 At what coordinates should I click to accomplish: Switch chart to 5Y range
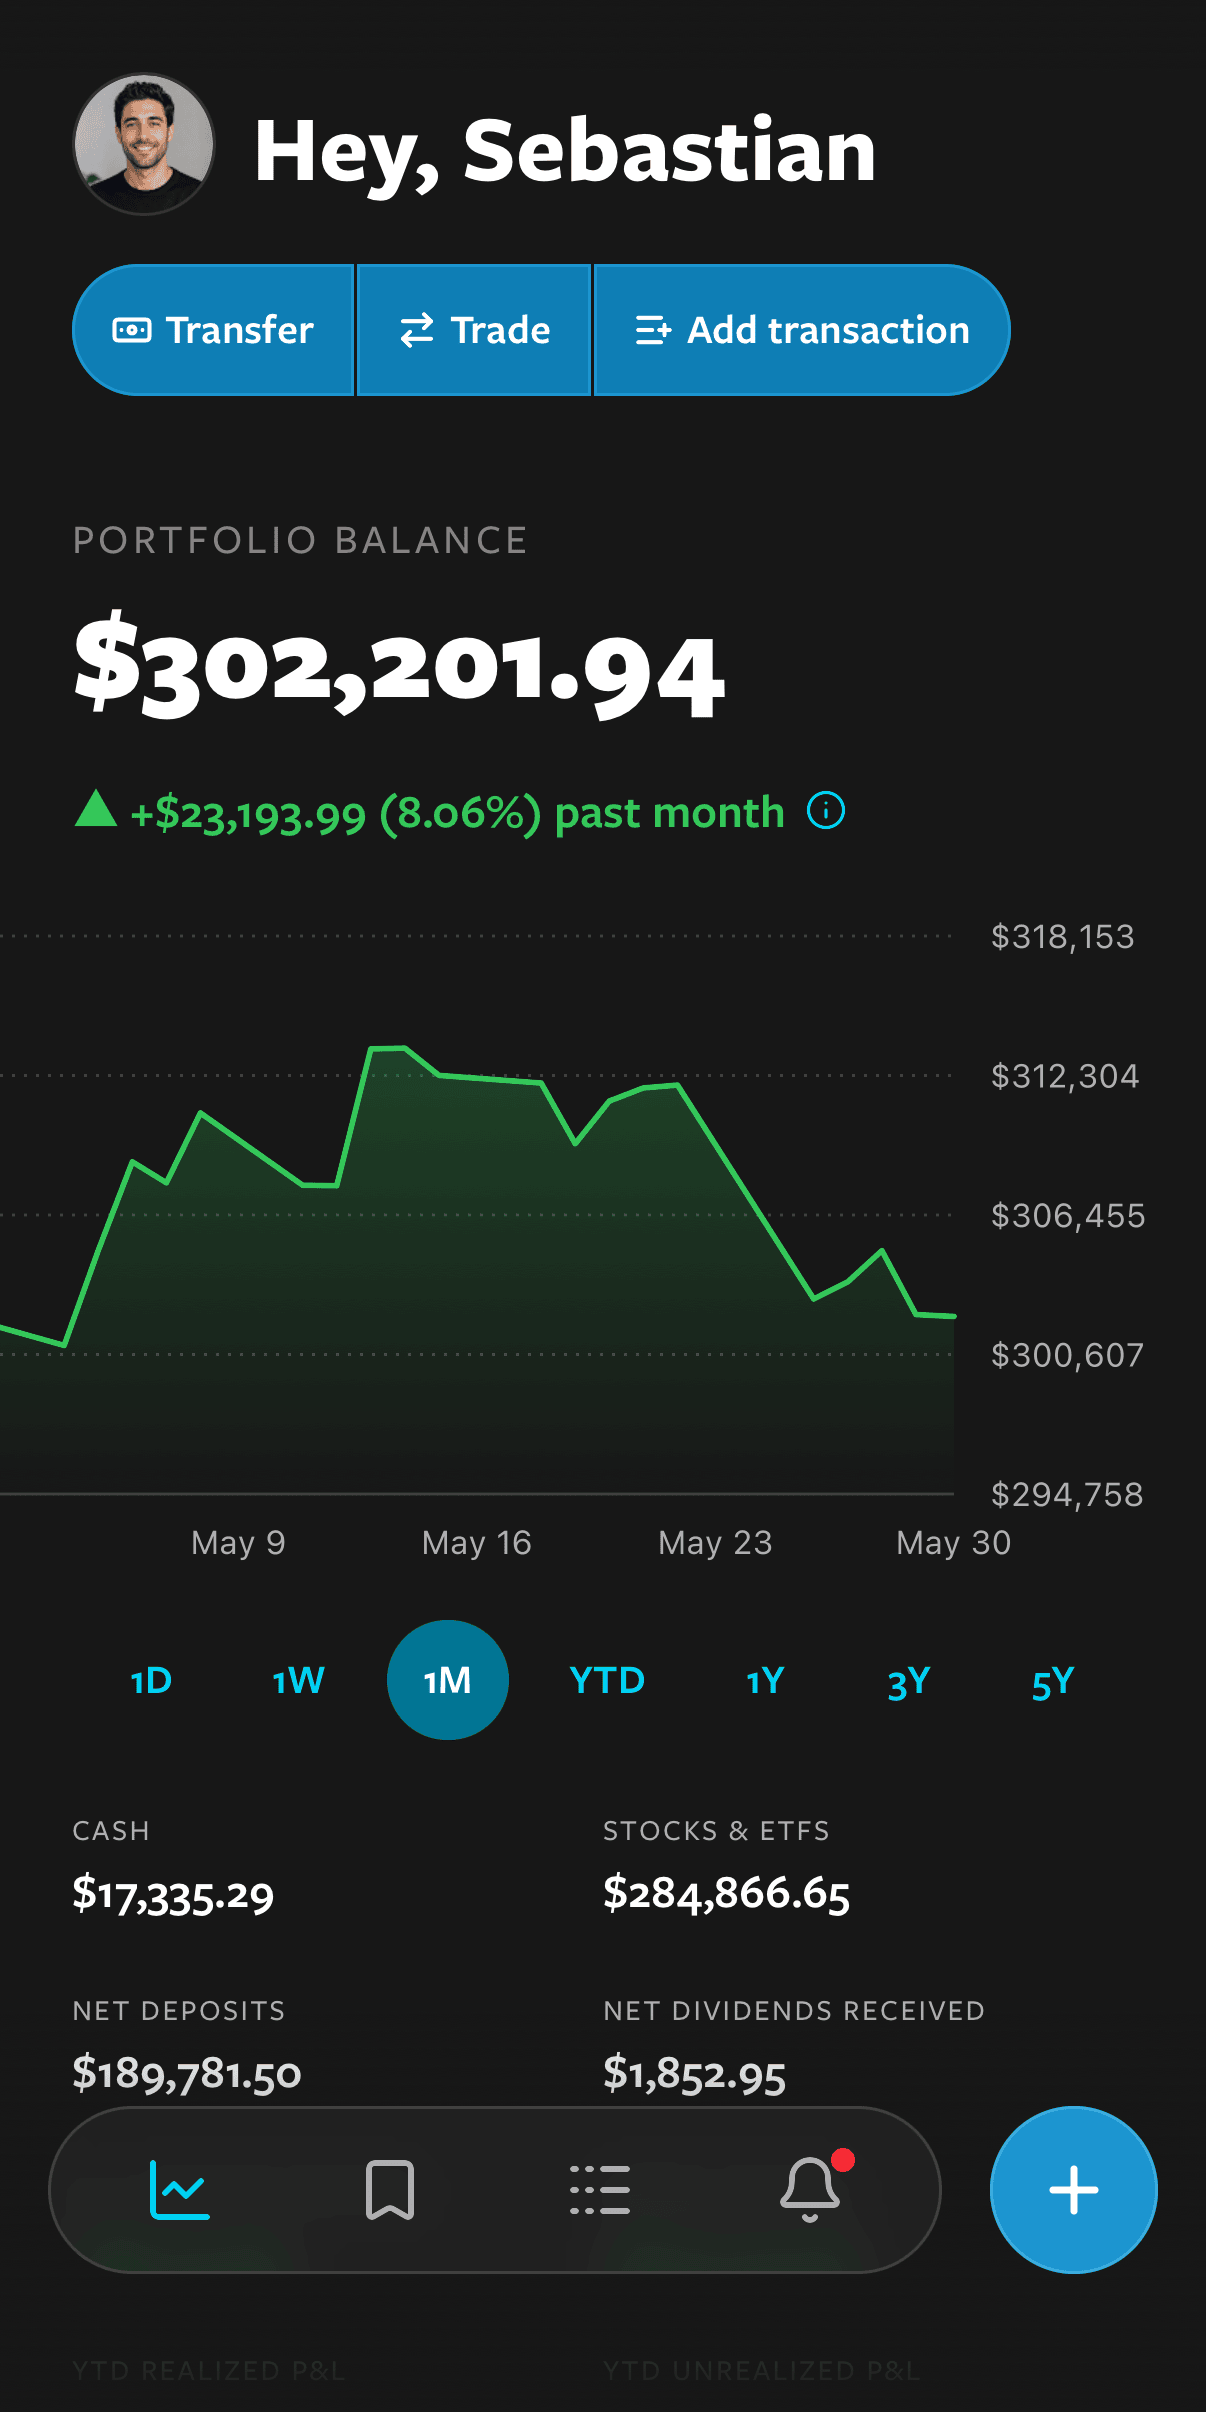tap(1053, 1680)
